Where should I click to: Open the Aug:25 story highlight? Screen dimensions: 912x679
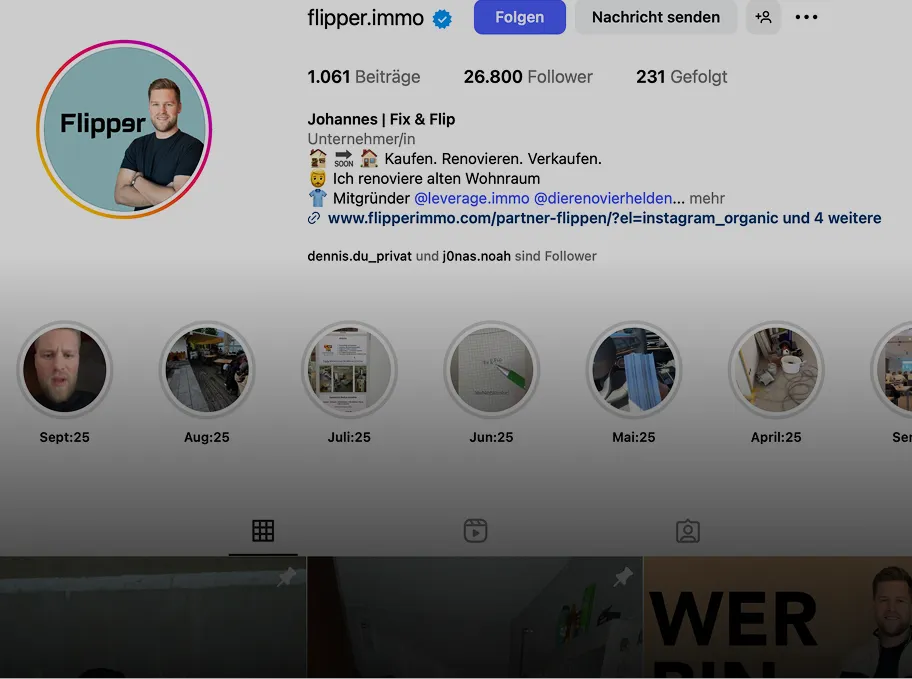(206, 369)
